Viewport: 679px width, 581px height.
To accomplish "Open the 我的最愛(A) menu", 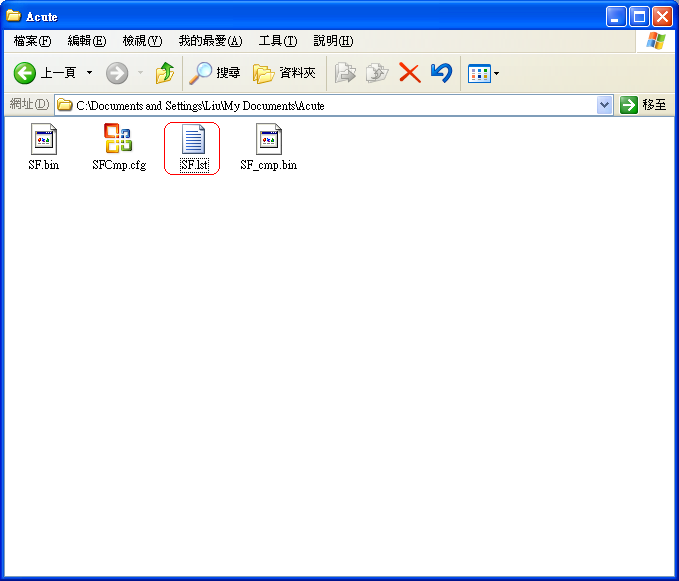I will (x=210, y=41).
